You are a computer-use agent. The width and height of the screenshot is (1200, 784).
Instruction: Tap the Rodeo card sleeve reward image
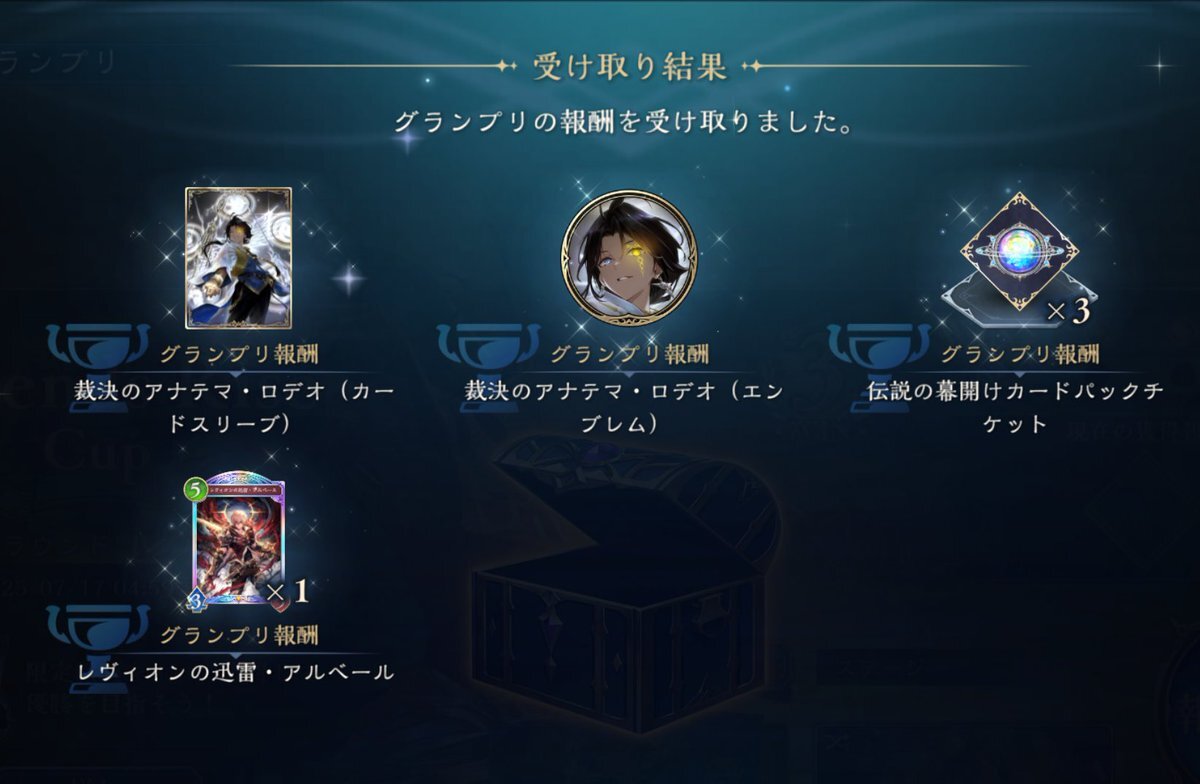click(238, 258)
